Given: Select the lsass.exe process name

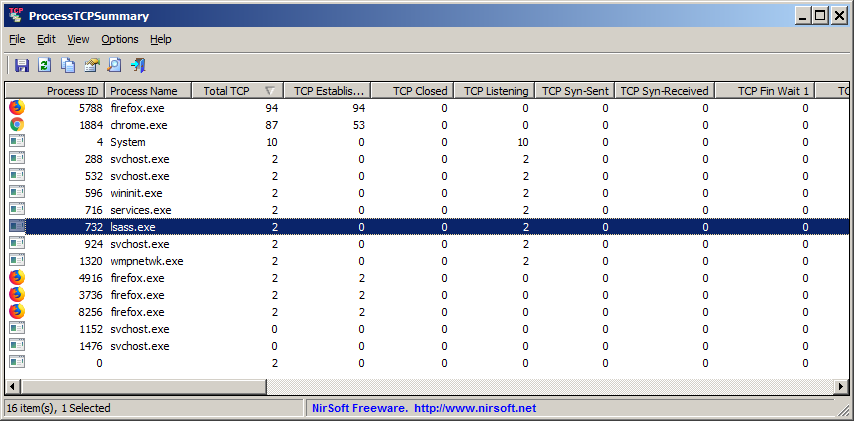Looking at the screenshot, I should click(x=133, y=227).
